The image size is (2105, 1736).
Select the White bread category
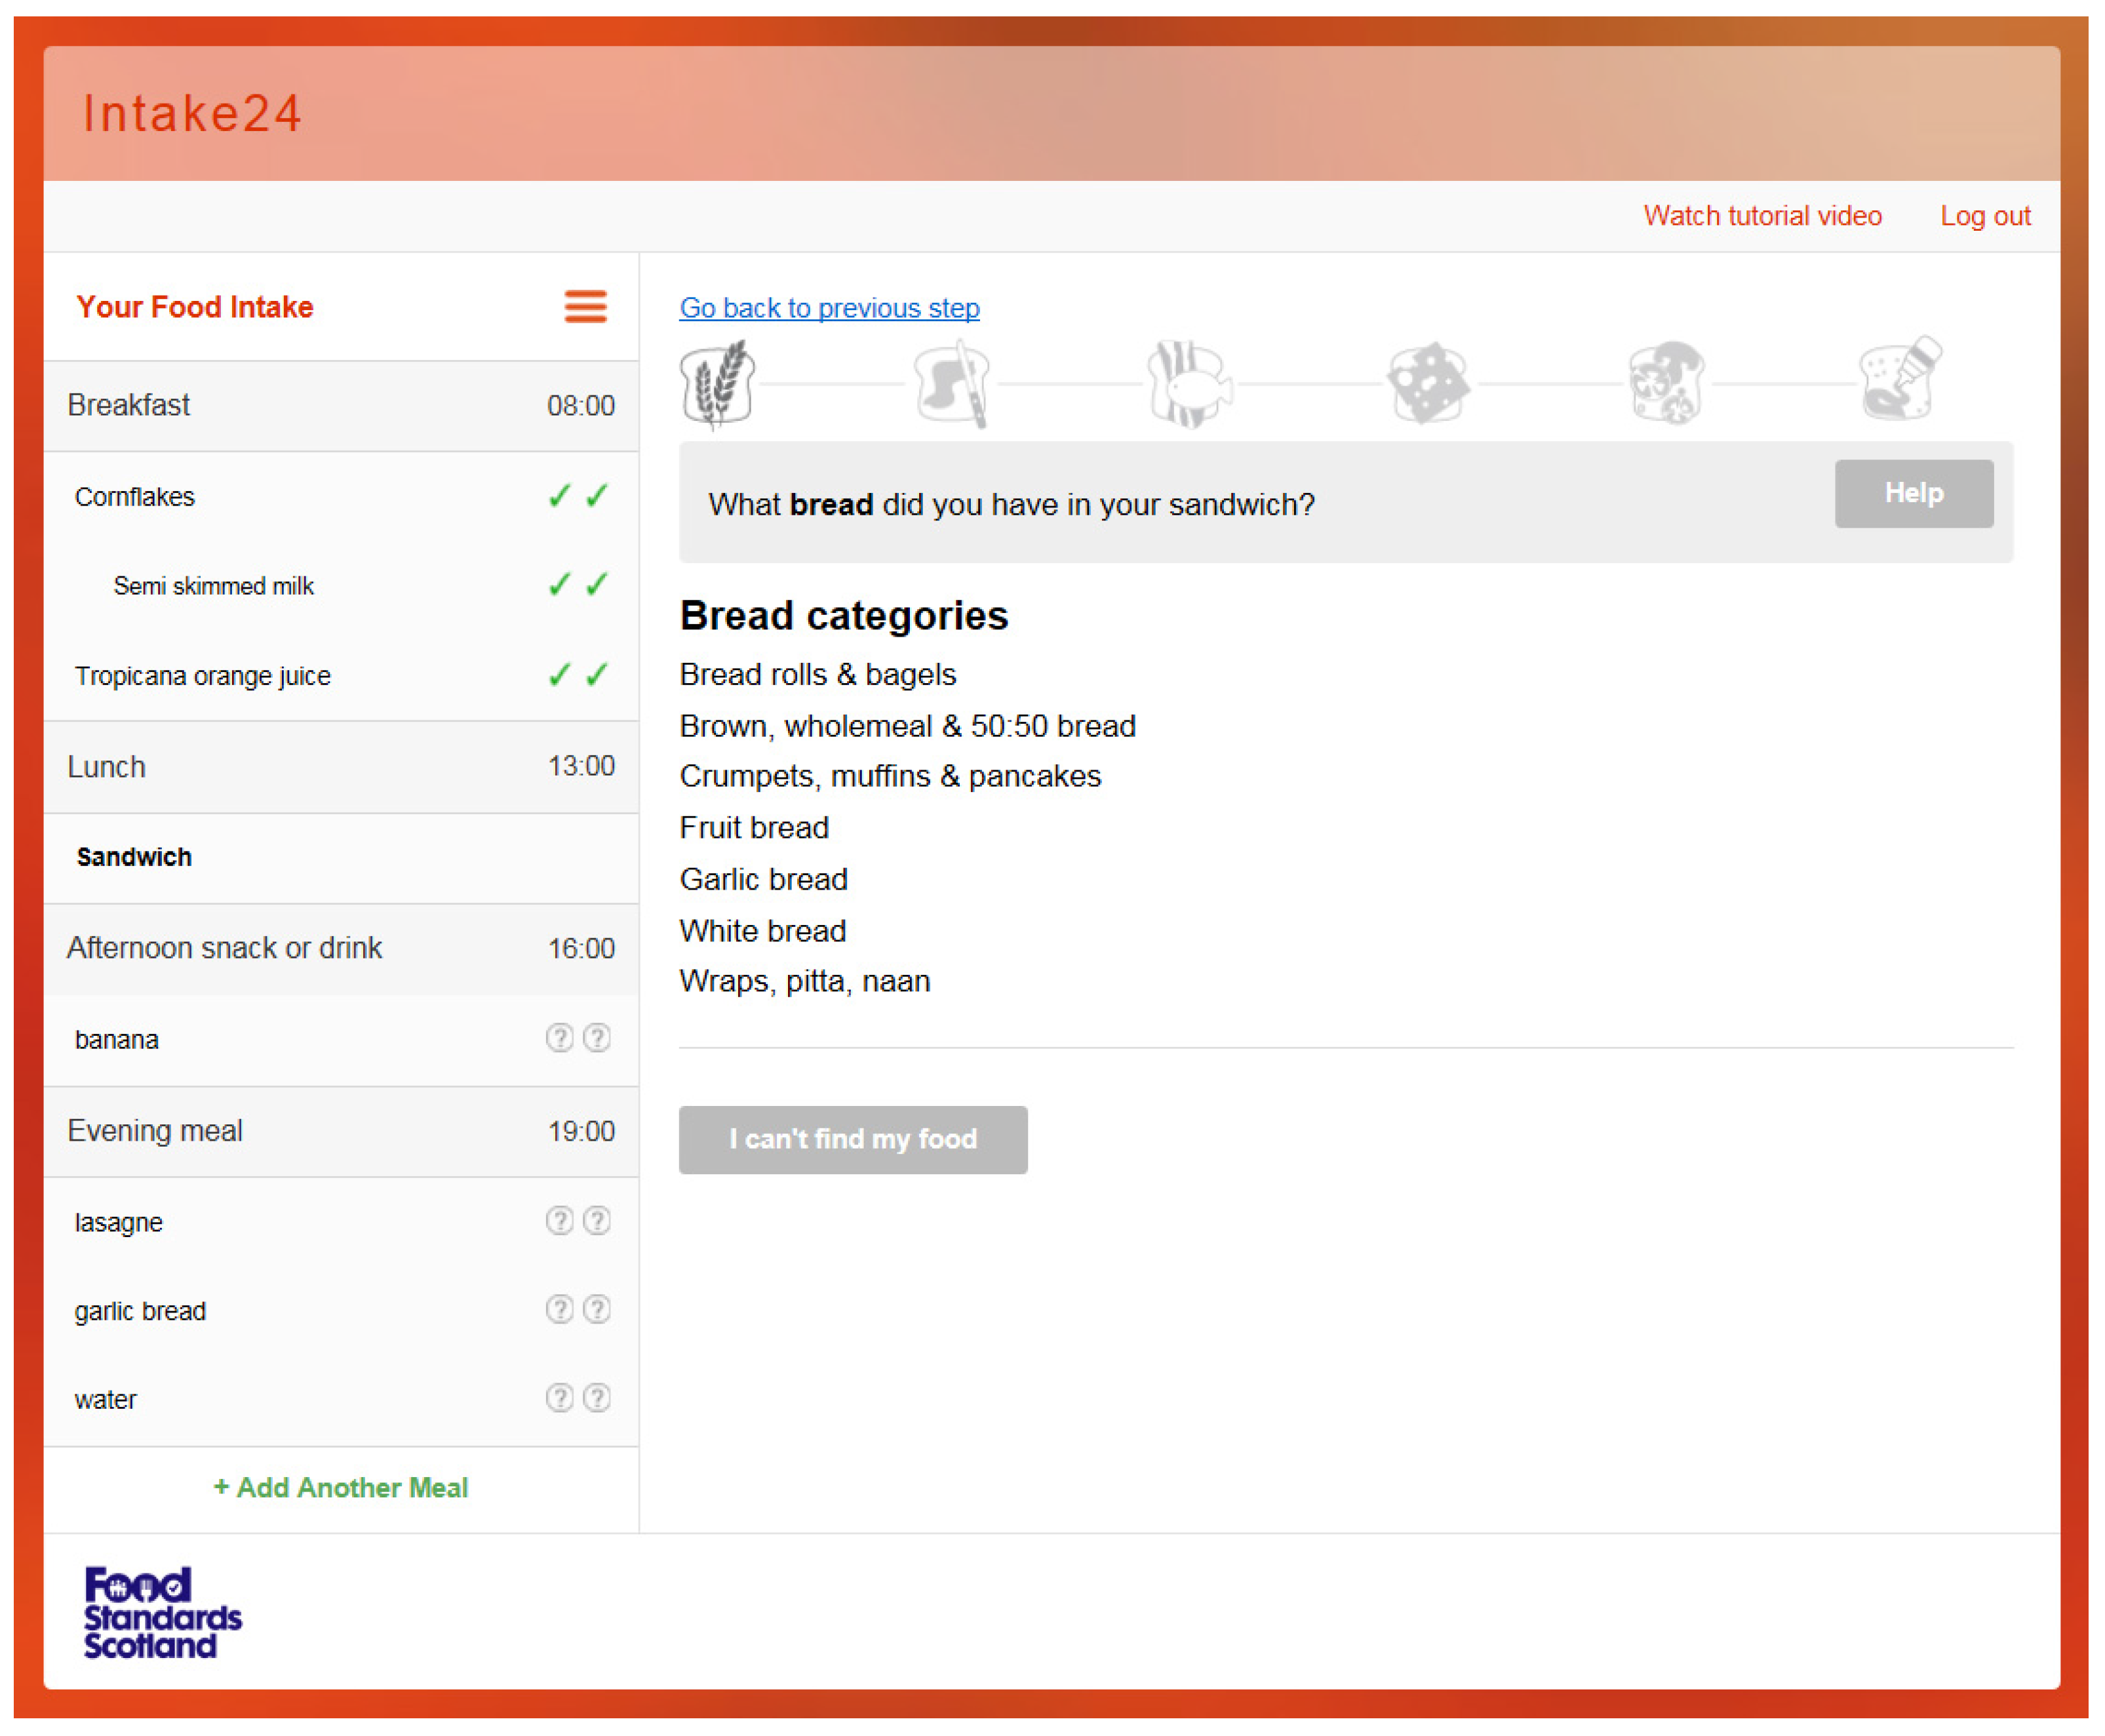(762, 931)
